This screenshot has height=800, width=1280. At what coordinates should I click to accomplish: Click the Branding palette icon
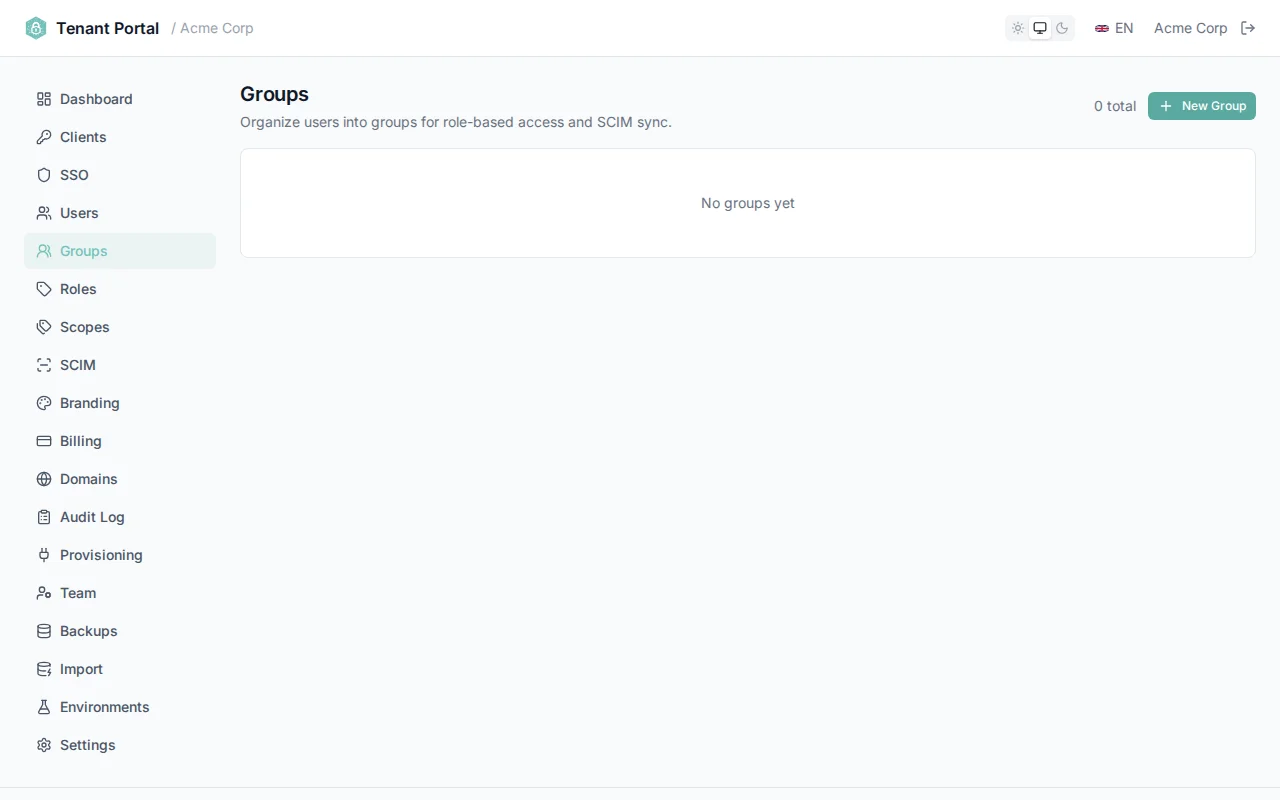(44, 403)
